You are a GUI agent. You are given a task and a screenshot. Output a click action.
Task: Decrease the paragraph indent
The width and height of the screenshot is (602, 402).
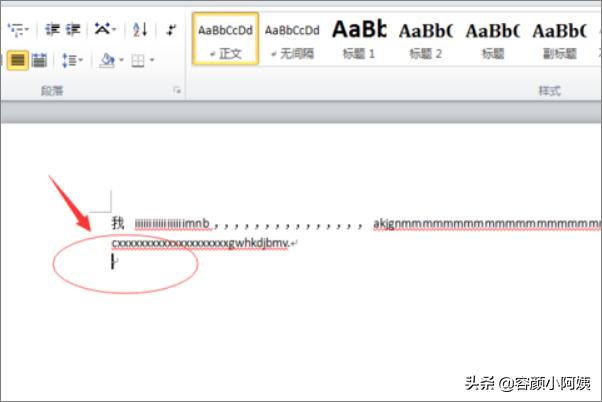click(x=50, y=30)
